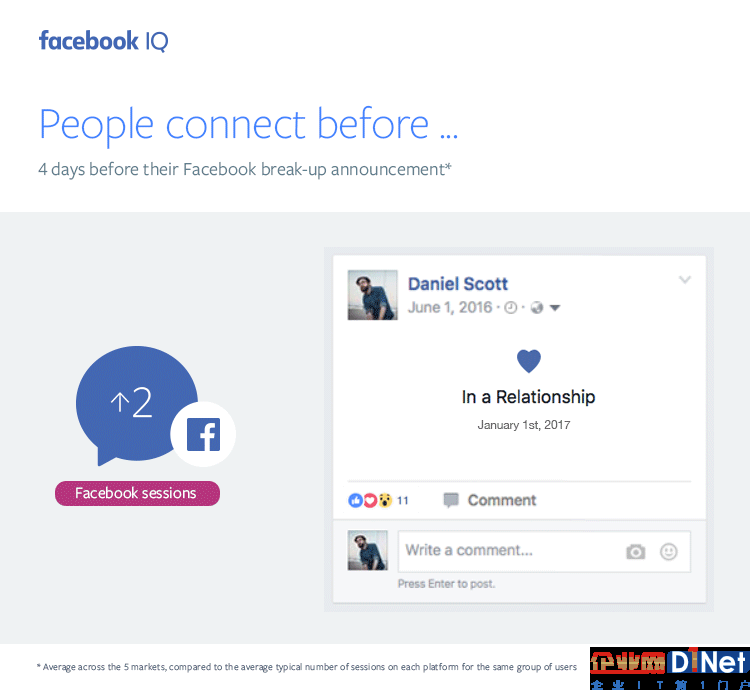Click the small avatar beside comment box
Viewport: 750px width, 690px height.
(x=367, y=550)
